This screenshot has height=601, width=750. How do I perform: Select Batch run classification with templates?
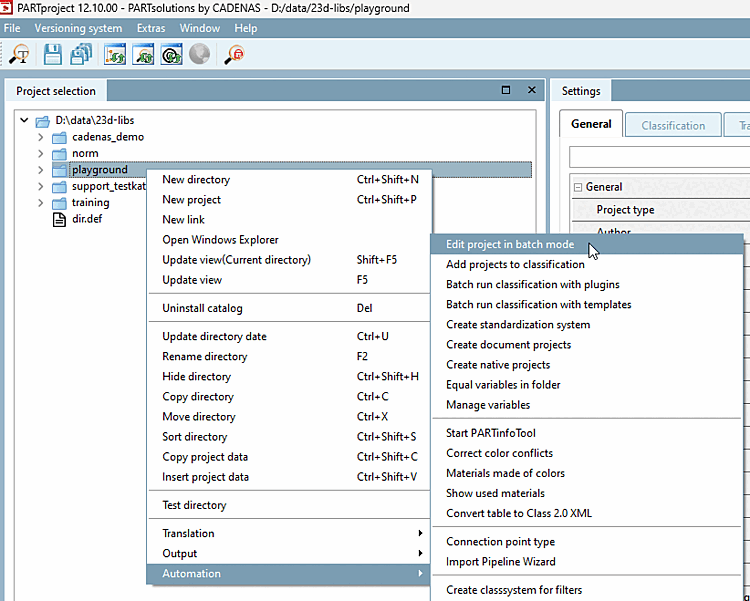tap(587, 304)
